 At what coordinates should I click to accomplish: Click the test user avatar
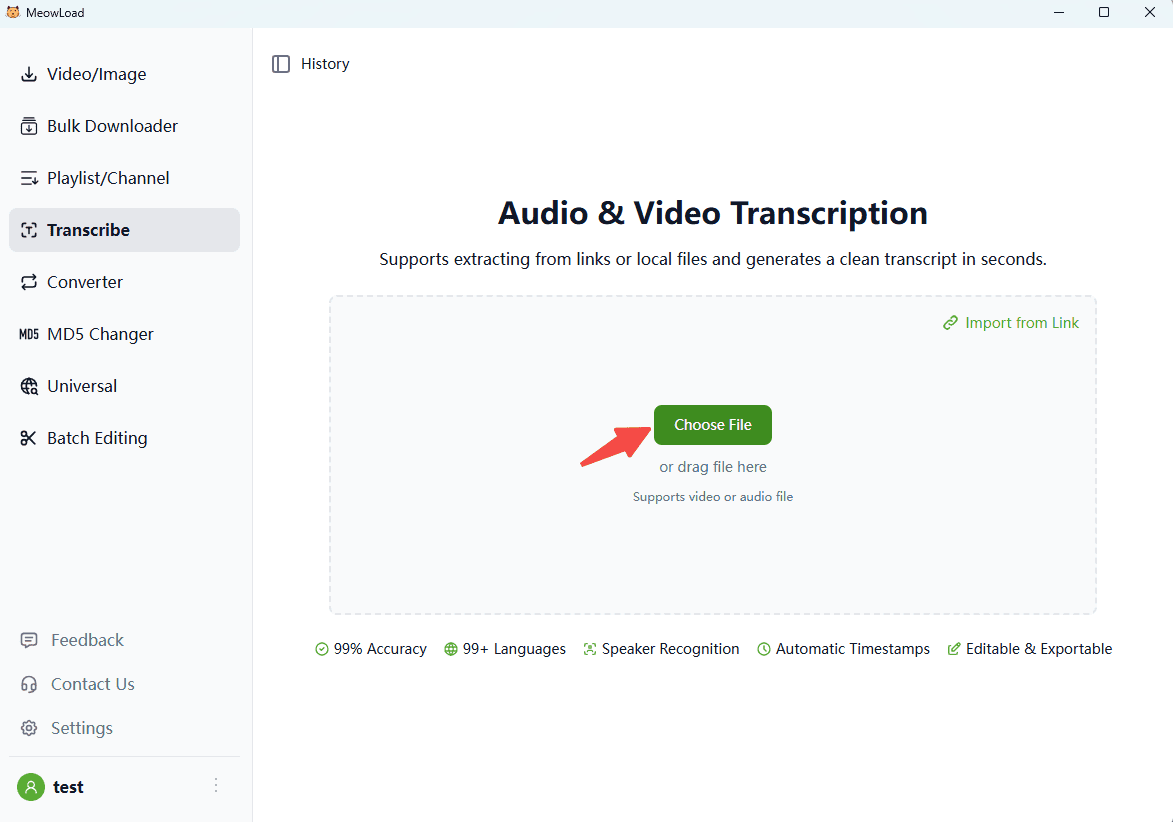(31, 787)
